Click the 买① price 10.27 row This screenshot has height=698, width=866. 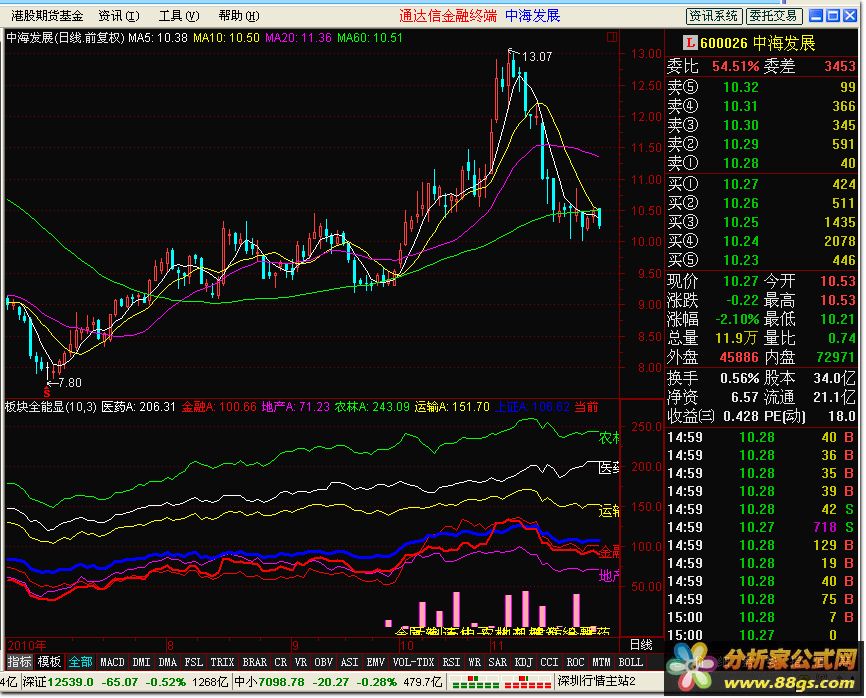(x=761, y=184)
